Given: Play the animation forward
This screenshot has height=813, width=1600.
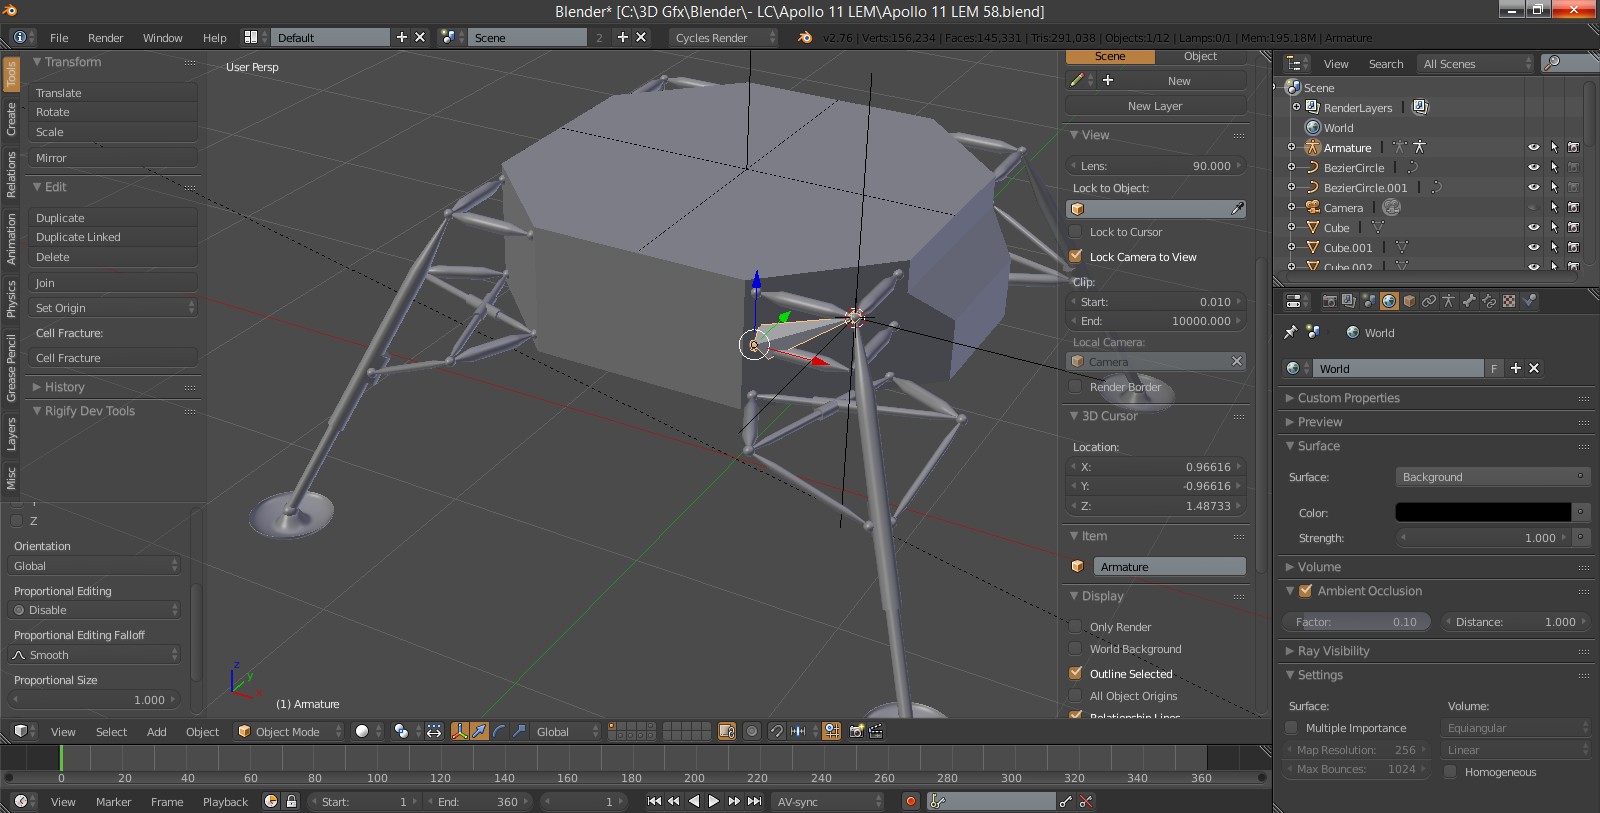Looking at the screenshot, I should [713, 801].
